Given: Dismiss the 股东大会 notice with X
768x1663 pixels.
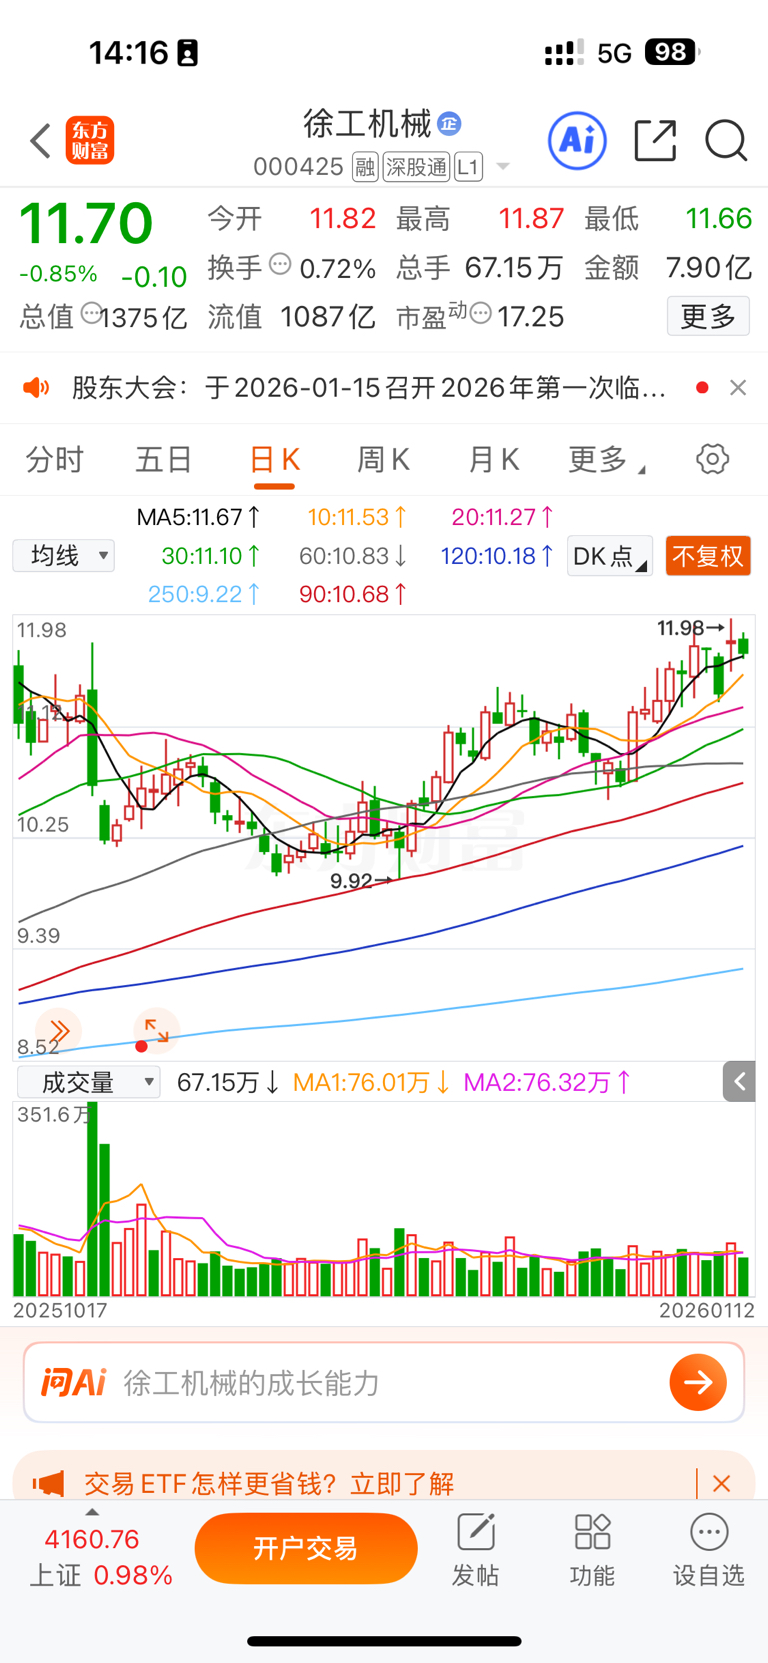Looking at the screenshot, I should (738, 388).
